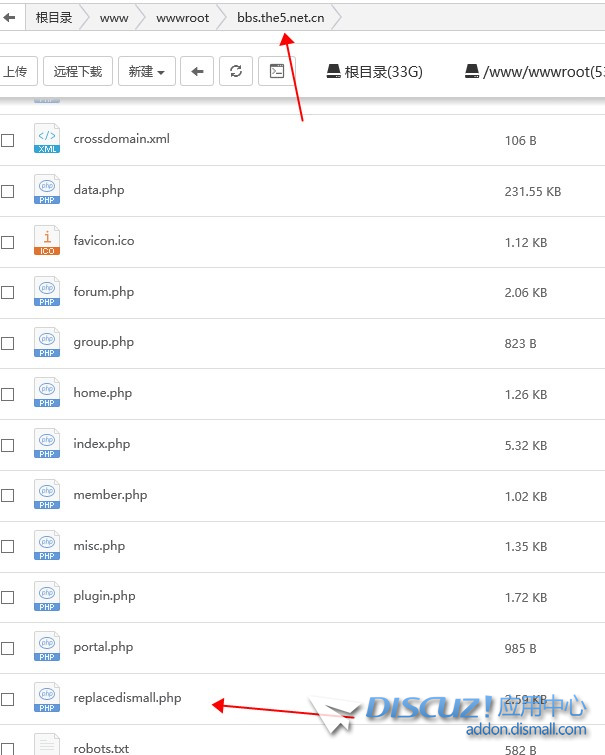Click the back arrow toolbar button
Image resolution: width=605 pixels, height=755 pixels.
point(197,72)
